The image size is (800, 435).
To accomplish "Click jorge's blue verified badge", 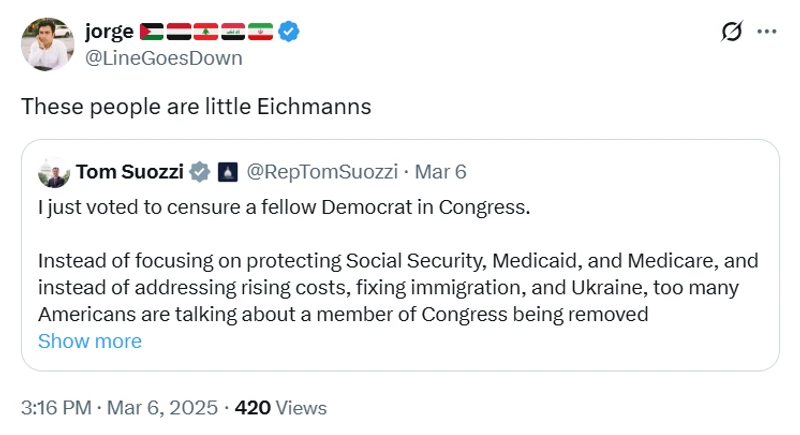I will tap(289, 32).
